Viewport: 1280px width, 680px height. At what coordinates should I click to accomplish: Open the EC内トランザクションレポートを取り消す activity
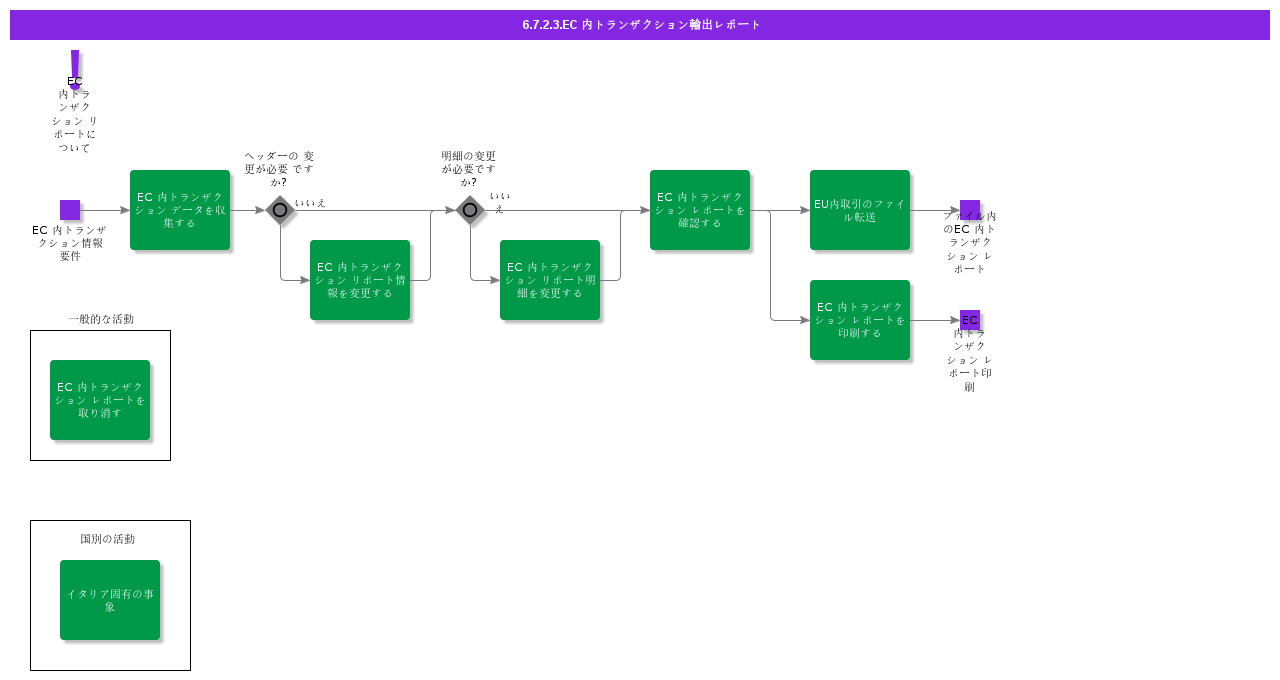(x=100, y=400)
